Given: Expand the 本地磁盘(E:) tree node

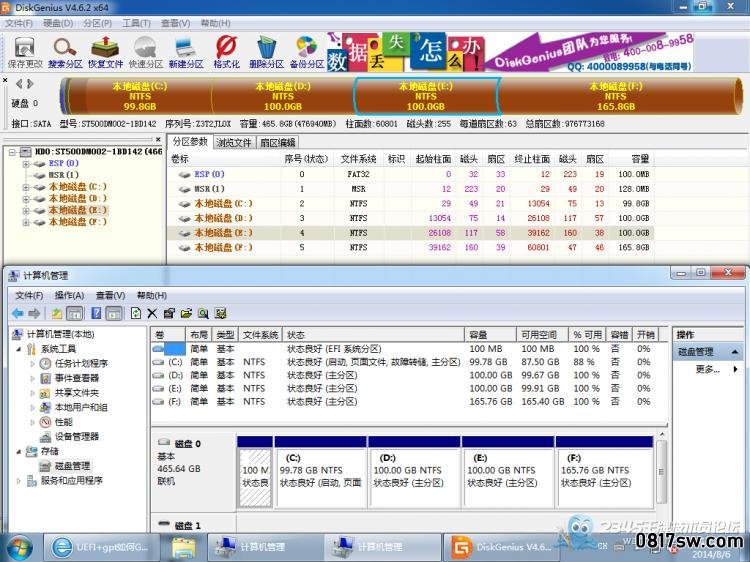Looking at the screenshot, I should point(26,210).
